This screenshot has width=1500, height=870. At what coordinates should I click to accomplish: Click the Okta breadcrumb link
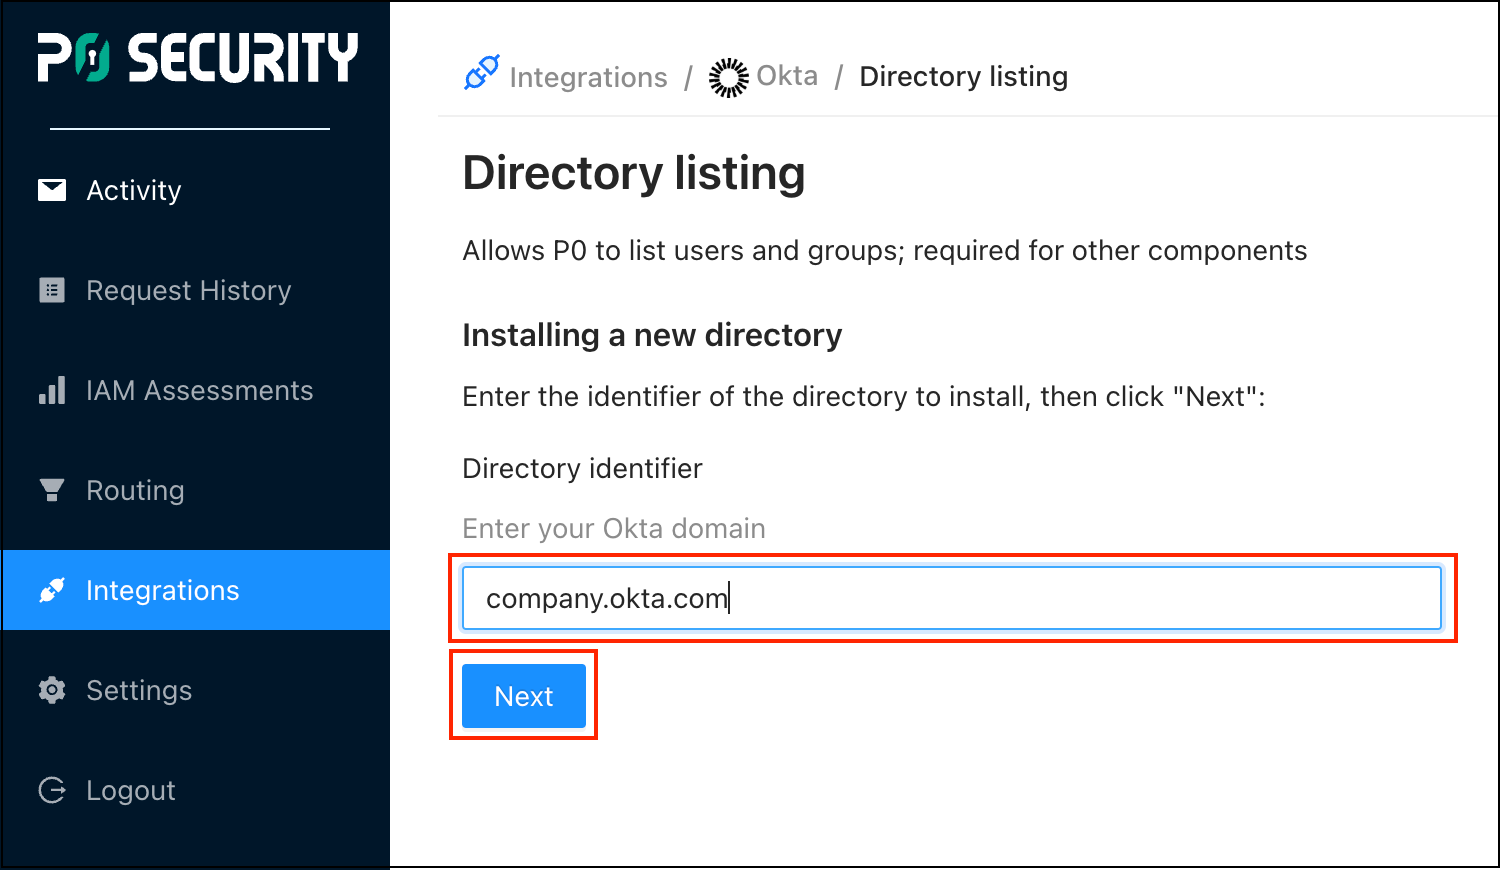coord(789,75)
